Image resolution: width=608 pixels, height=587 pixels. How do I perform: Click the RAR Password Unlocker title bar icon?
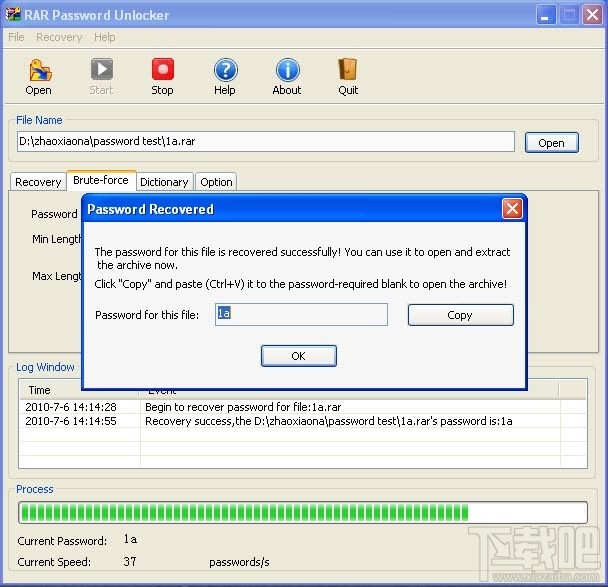tap(13, 14)
